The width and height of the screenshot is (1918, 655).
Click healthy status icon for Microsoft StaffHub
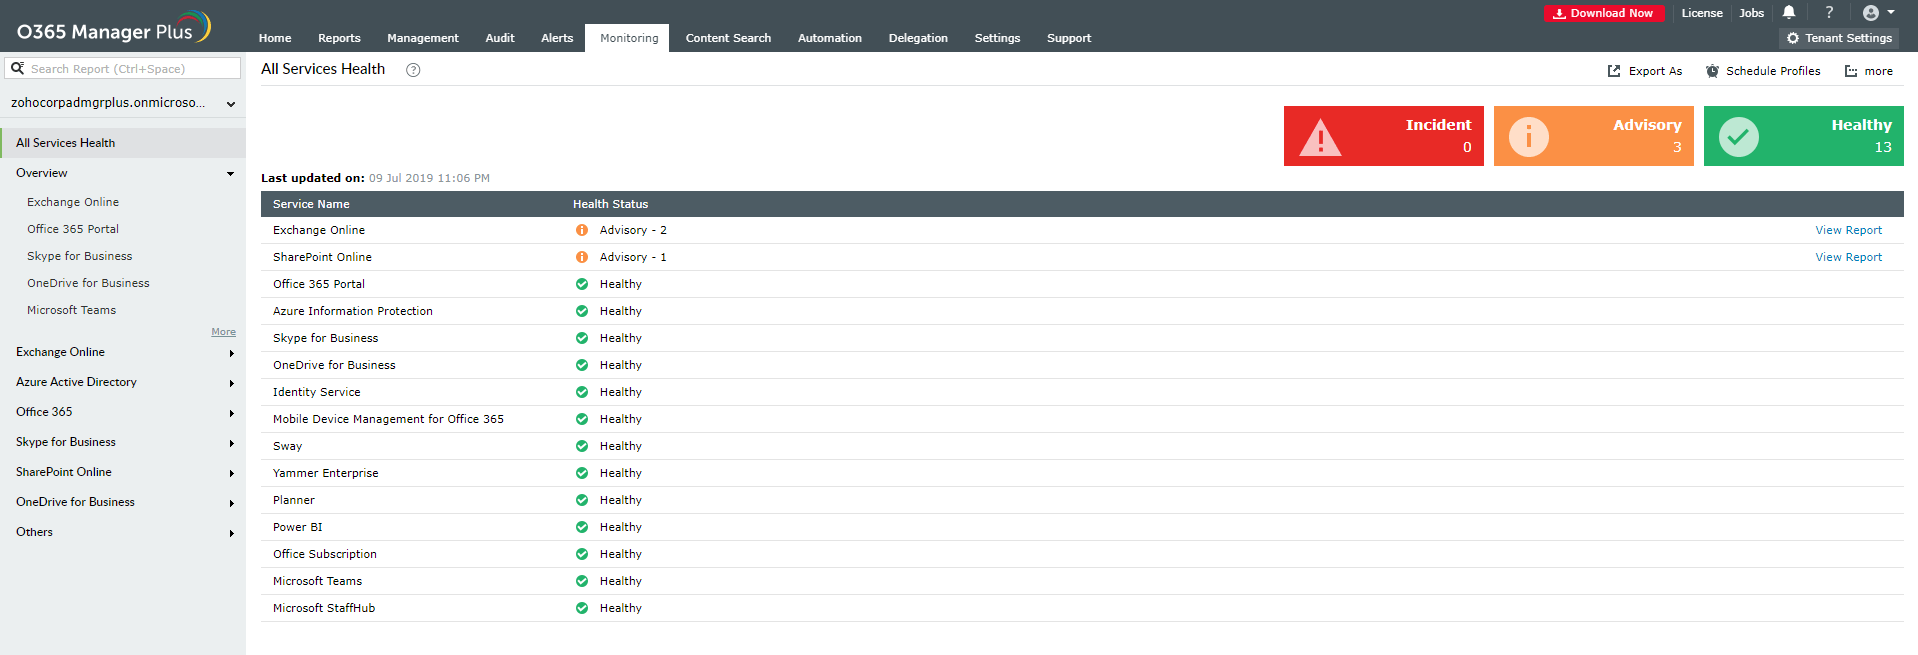582,608
